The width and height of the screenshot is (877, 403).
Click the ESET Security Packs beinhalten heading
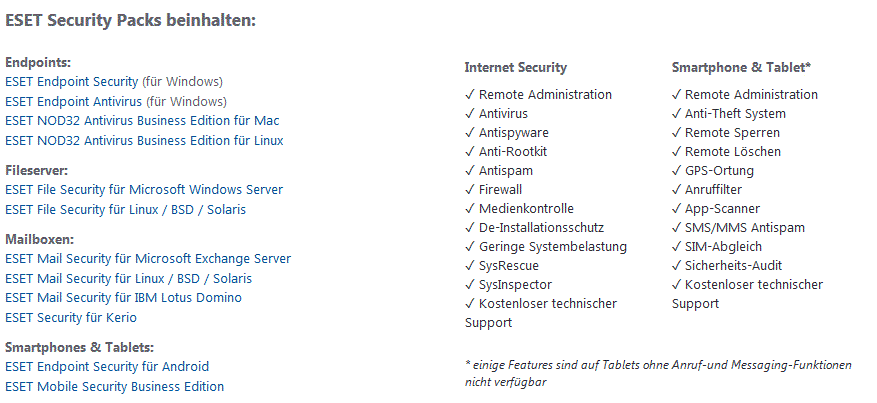click(x=130, y=20)
